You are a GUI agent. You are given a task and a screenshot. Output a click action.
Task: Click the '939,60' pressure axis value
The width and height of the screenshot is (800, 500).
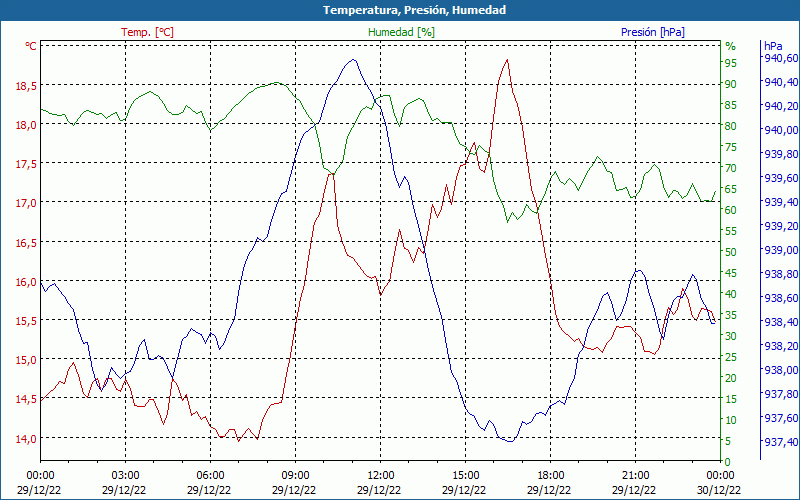click(x=781, y=178)
